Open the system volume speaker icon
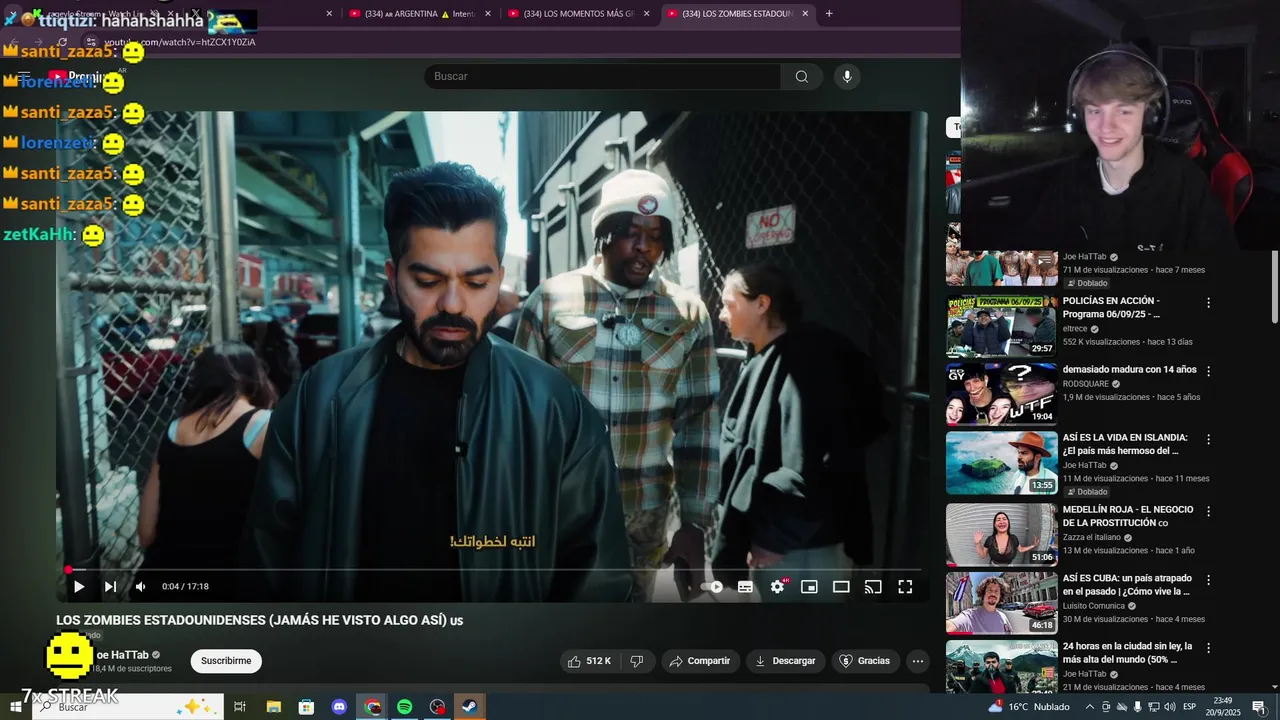The height and width of the screenshot is (720, 1280). coord(1170,707)
